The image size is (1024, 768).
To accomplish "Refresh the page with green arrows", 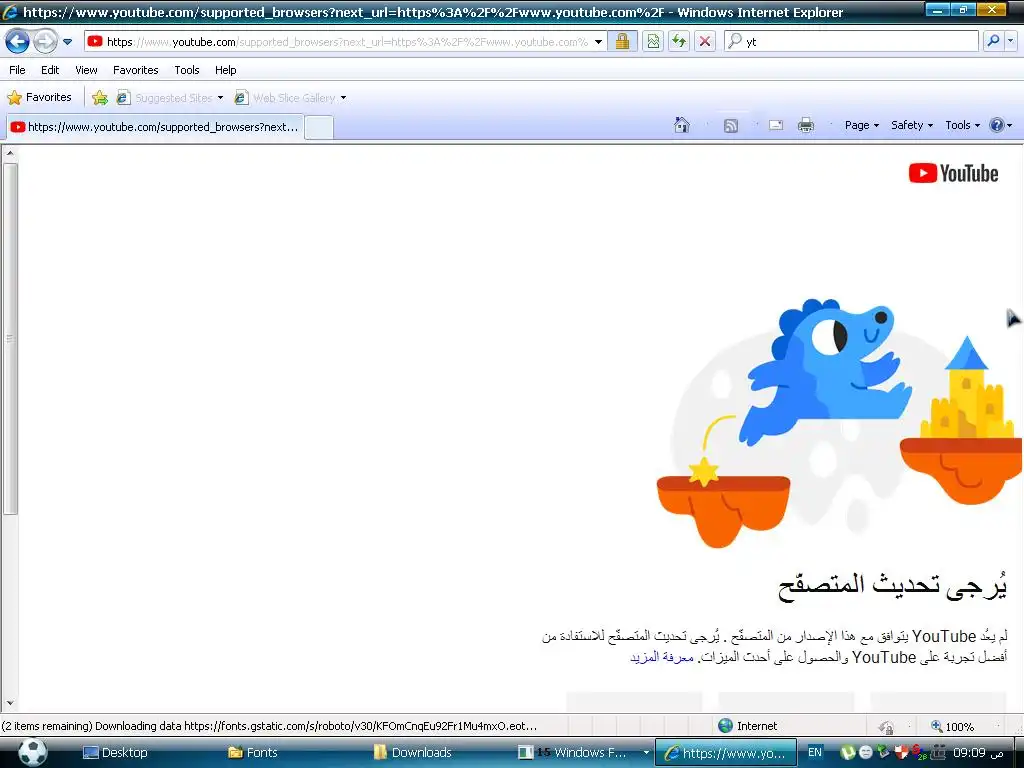I will point(679,42).
